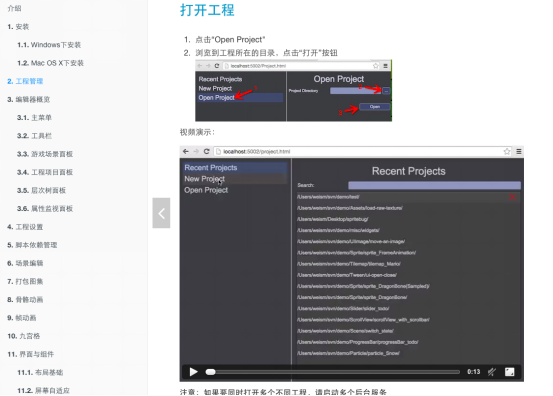Screen dimensions: 553x396
Task: Click the Open Project tutorial screenshot
Action: 293,91
